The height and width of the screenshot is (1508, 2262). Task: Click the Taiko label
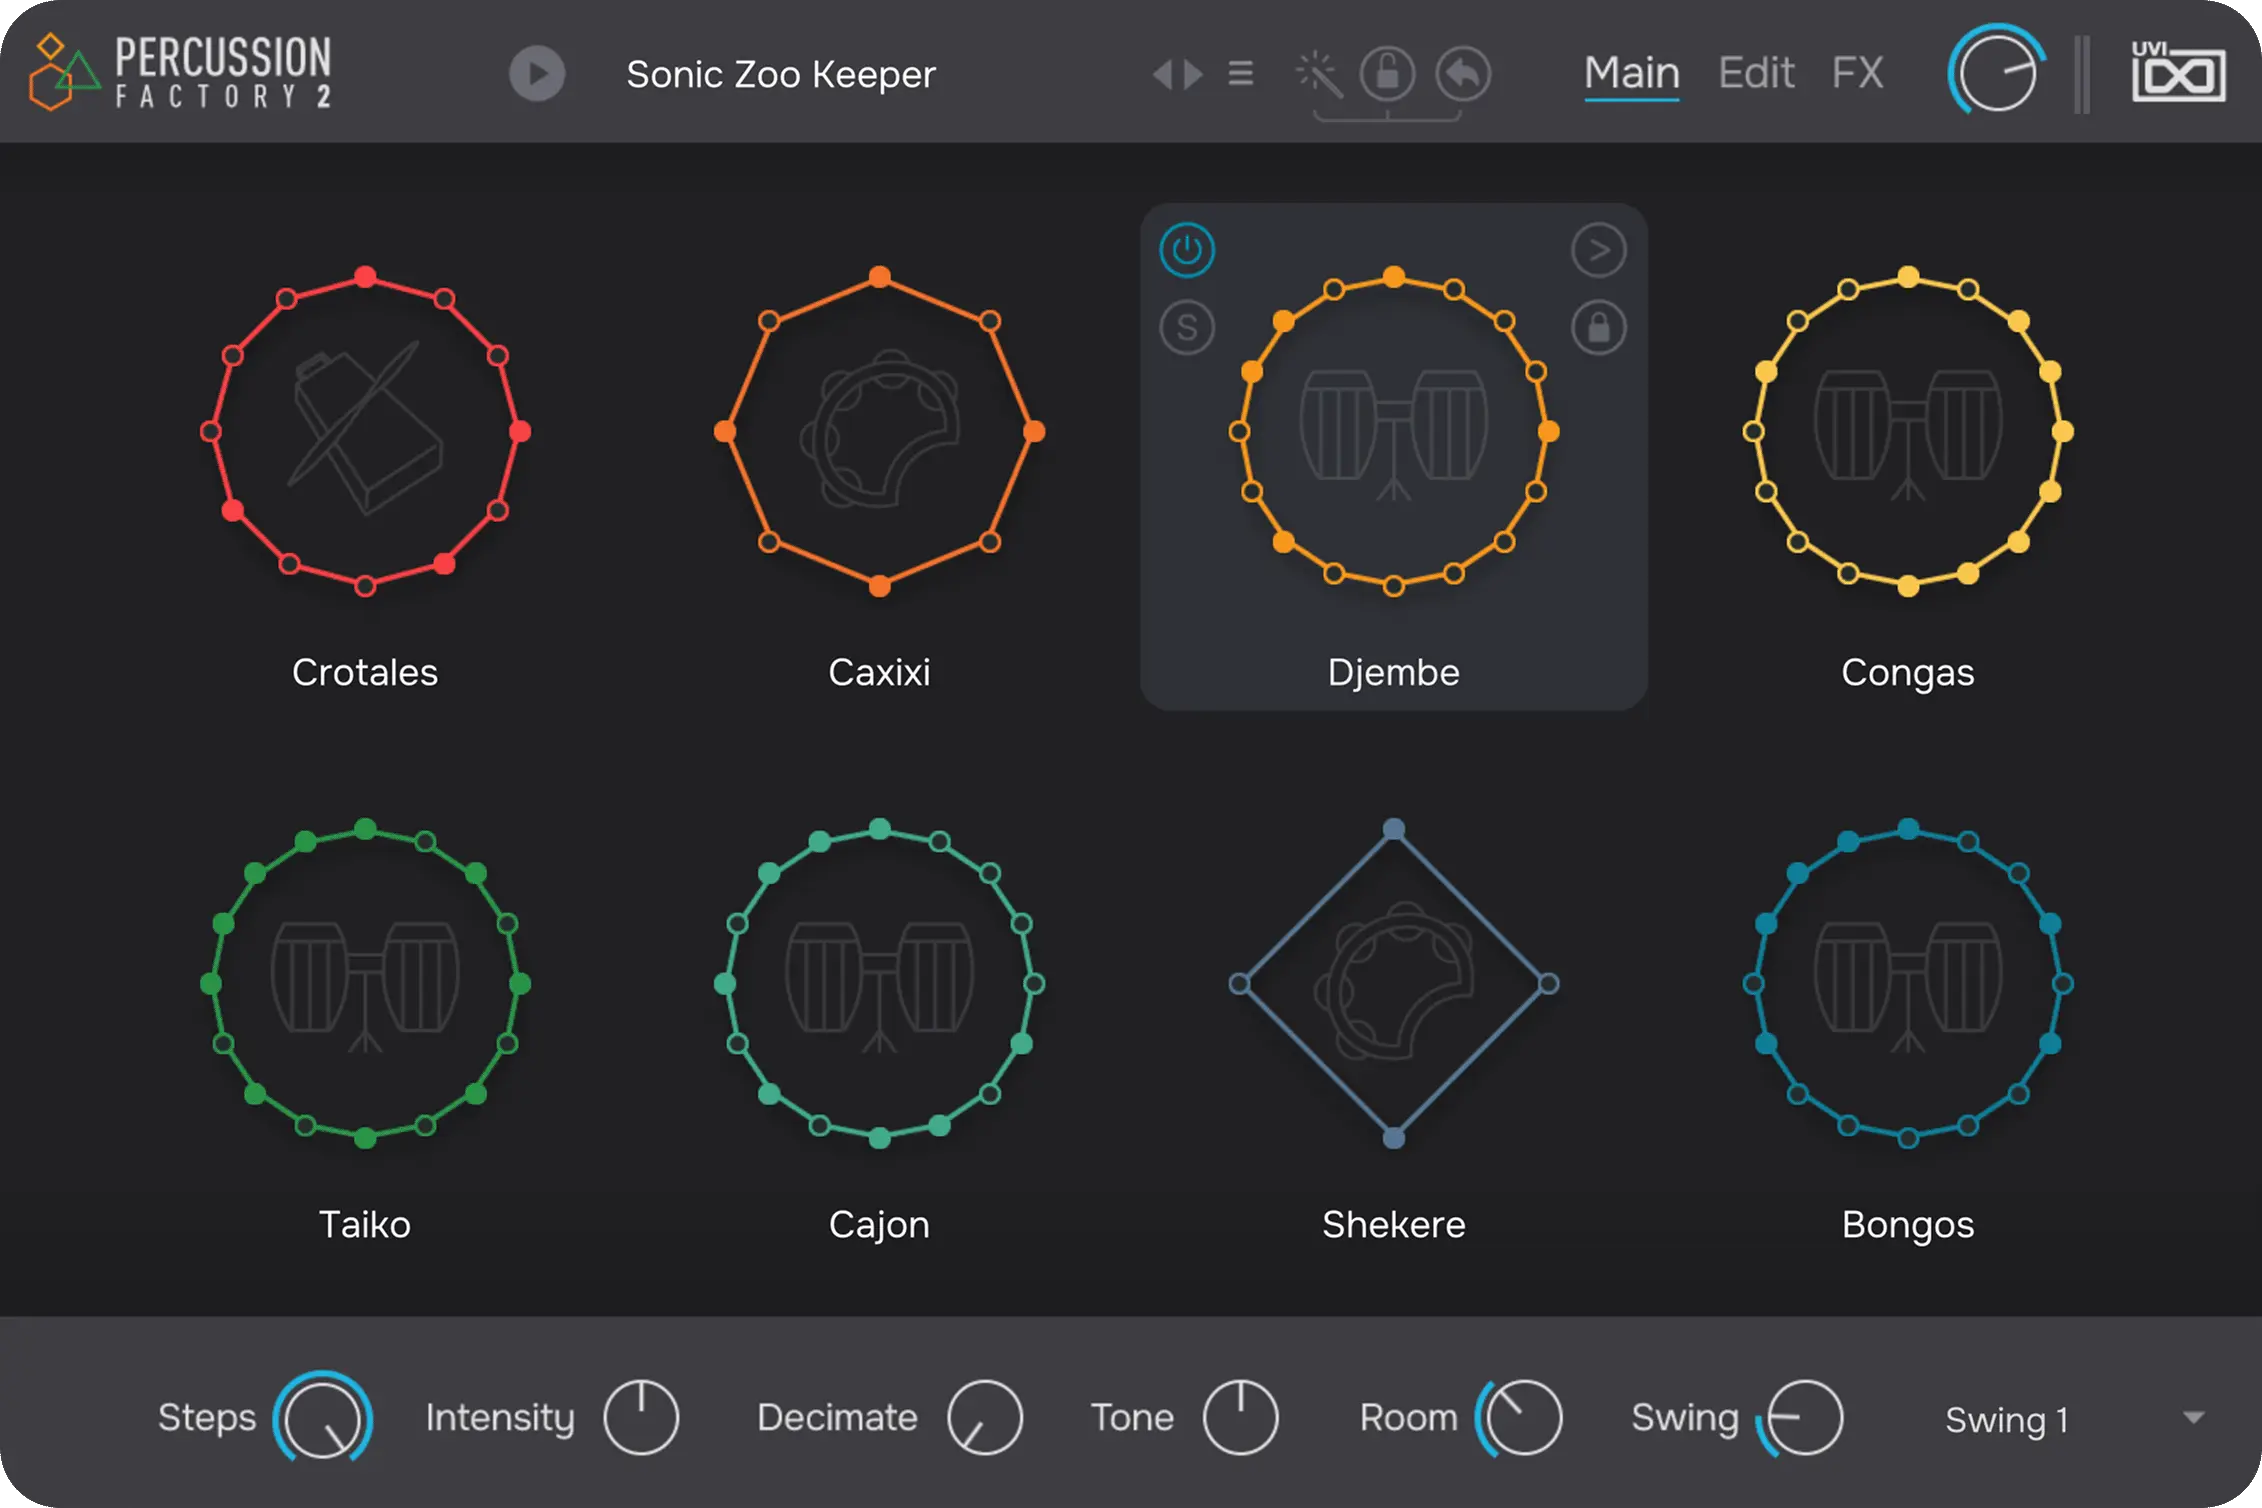coord(365,1225)
